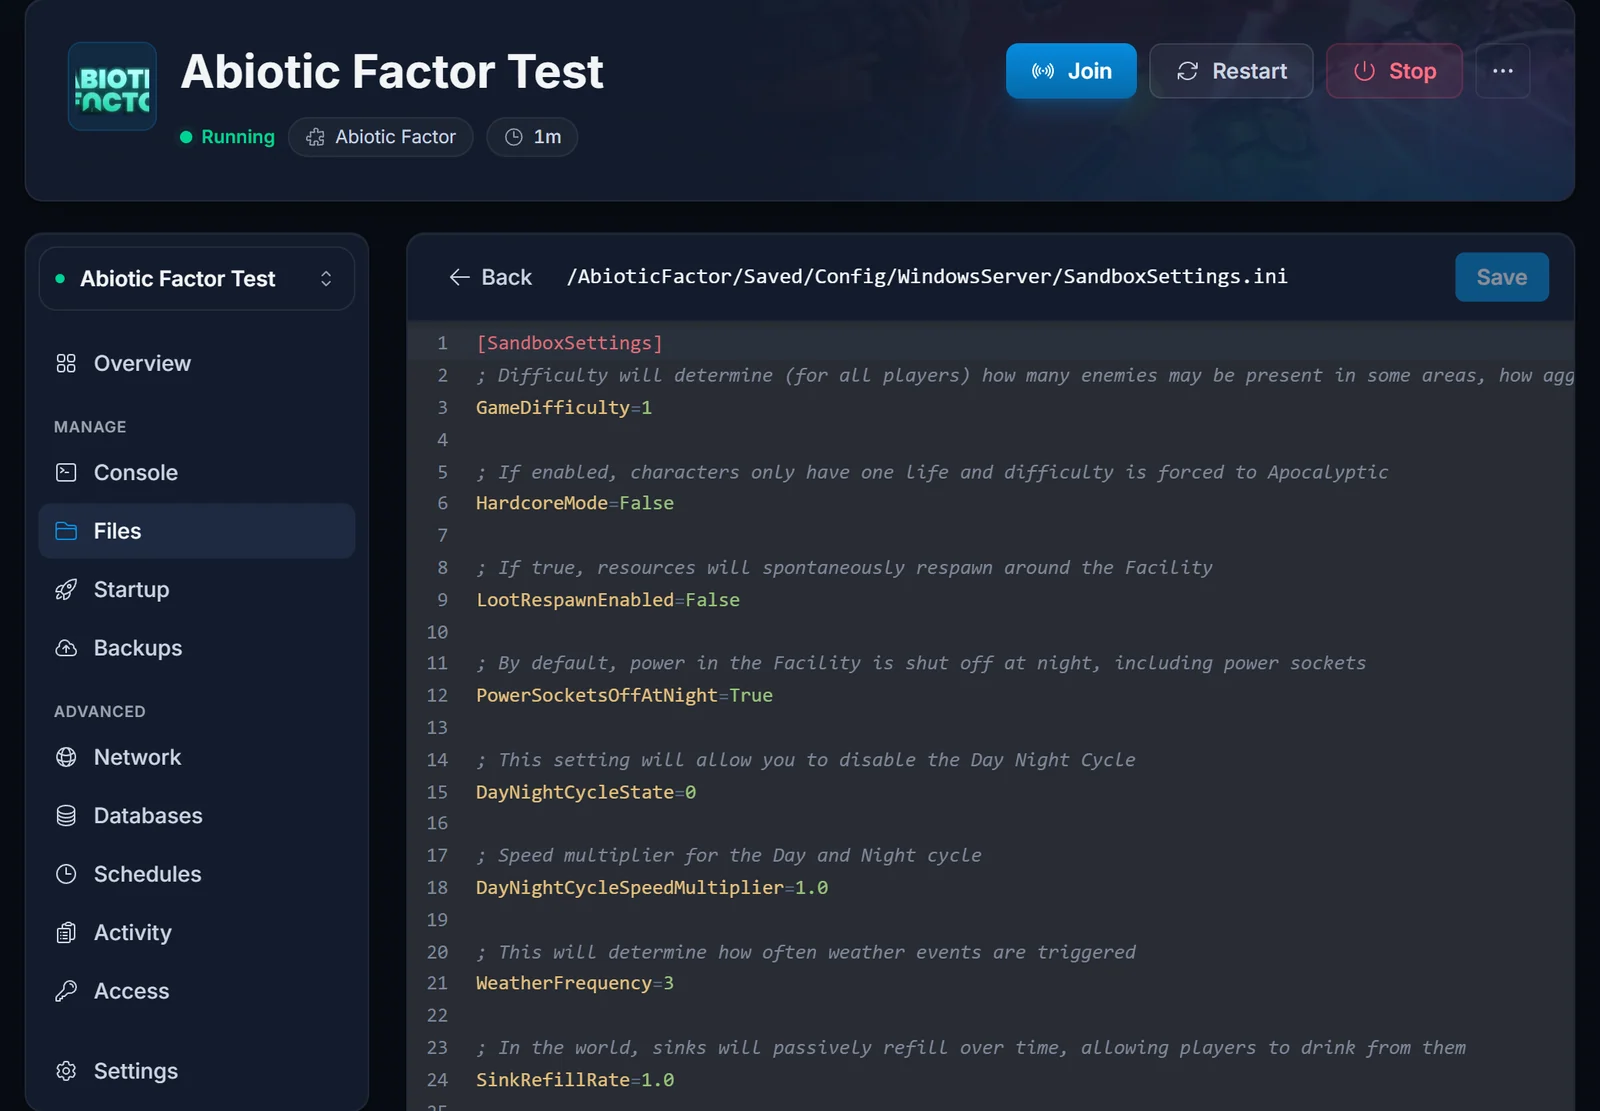Click the Overview grid icon
Image resolution: width=1600 pixels, height=1111 pixels.
[x=66, y=363]
